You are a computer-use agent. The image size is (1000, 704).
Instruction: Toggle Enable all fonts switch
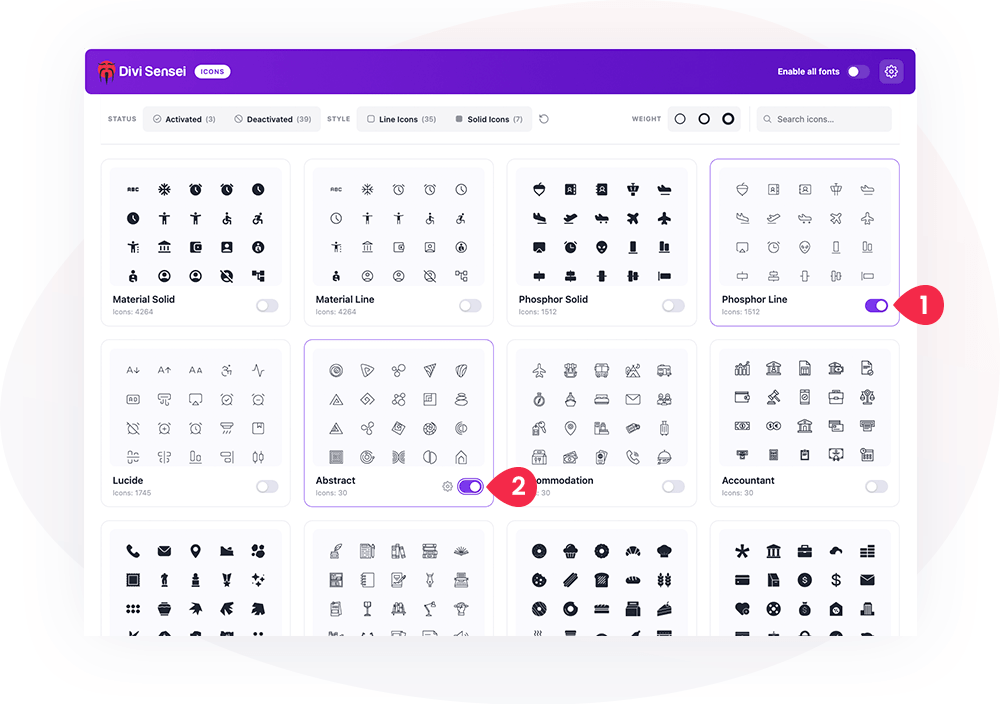858,71
